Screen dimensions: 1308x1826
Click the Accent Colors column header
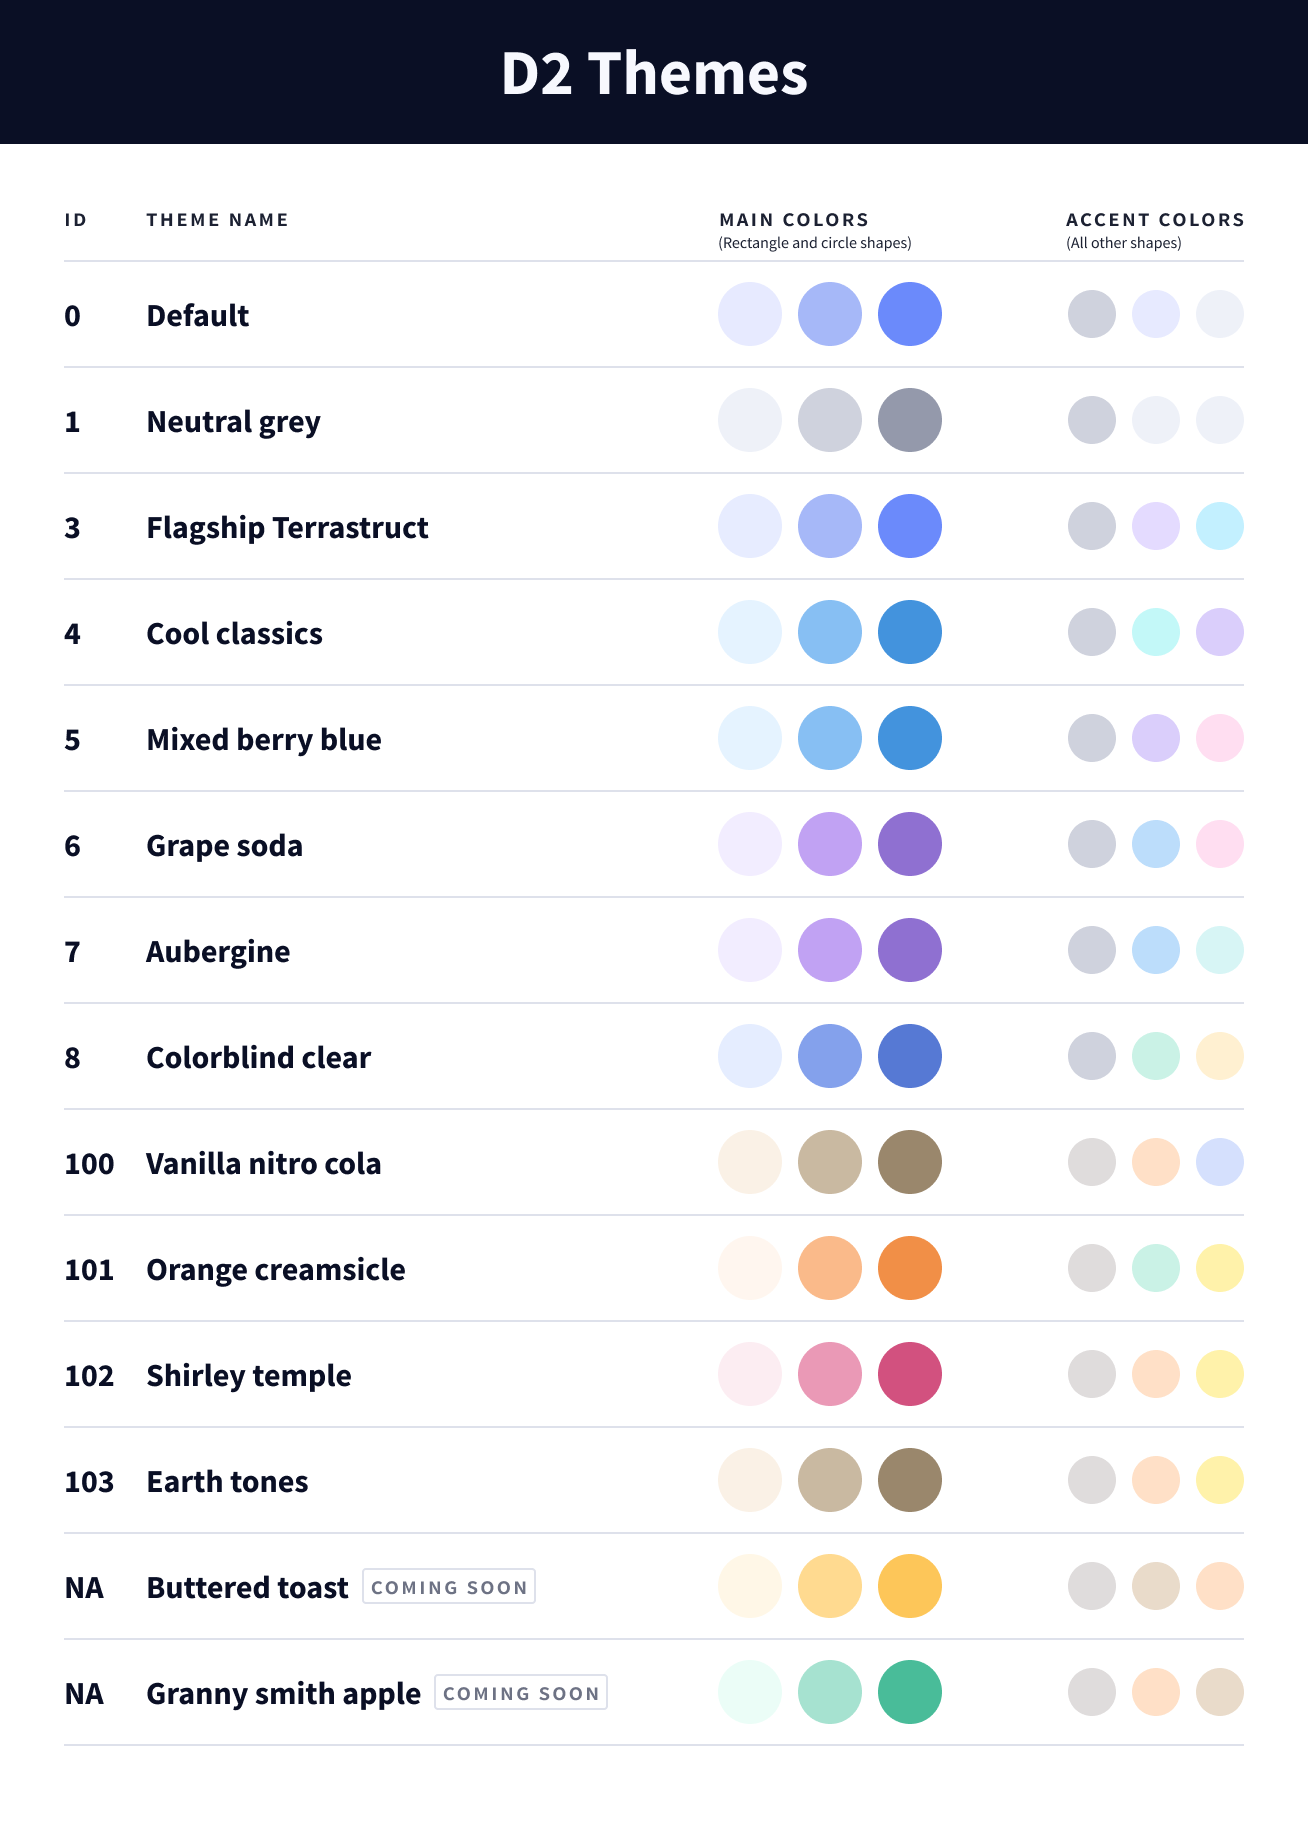click(x=1155, y=220)
